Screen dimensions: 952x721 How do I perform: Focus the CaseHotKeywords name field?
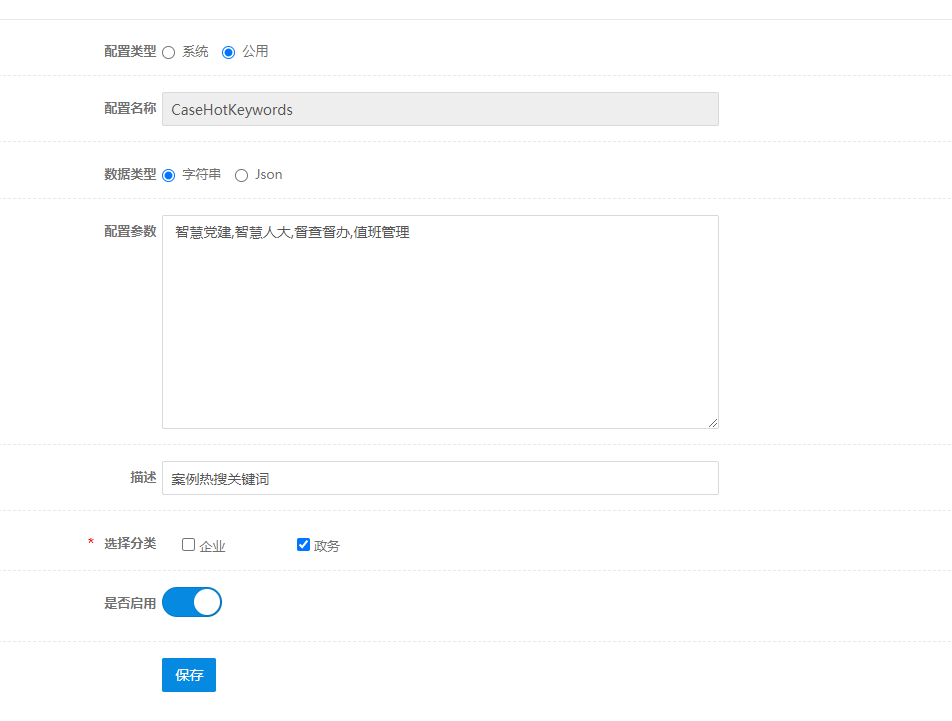pyautogui.click(x=440, y=109)
